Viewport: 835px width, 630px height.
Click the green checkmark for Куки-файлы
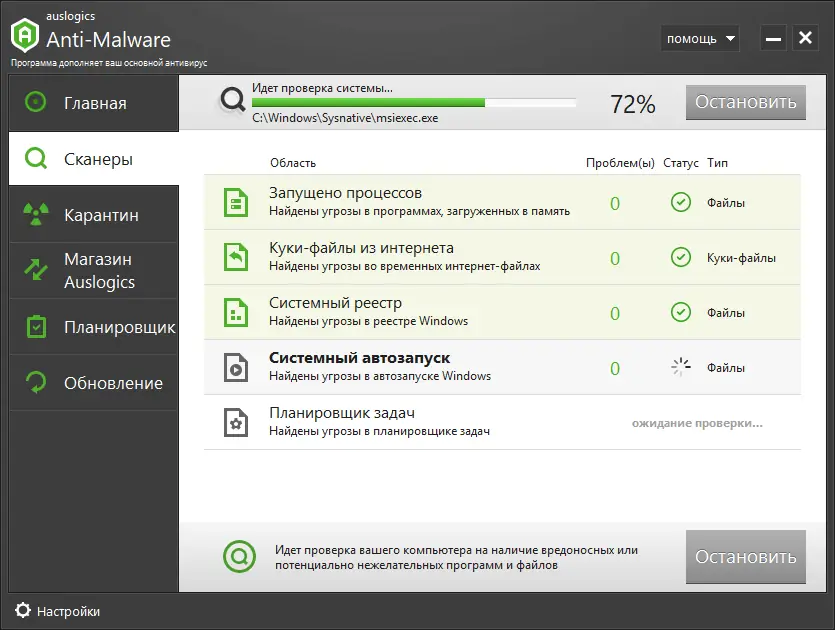tap(680, 257)
